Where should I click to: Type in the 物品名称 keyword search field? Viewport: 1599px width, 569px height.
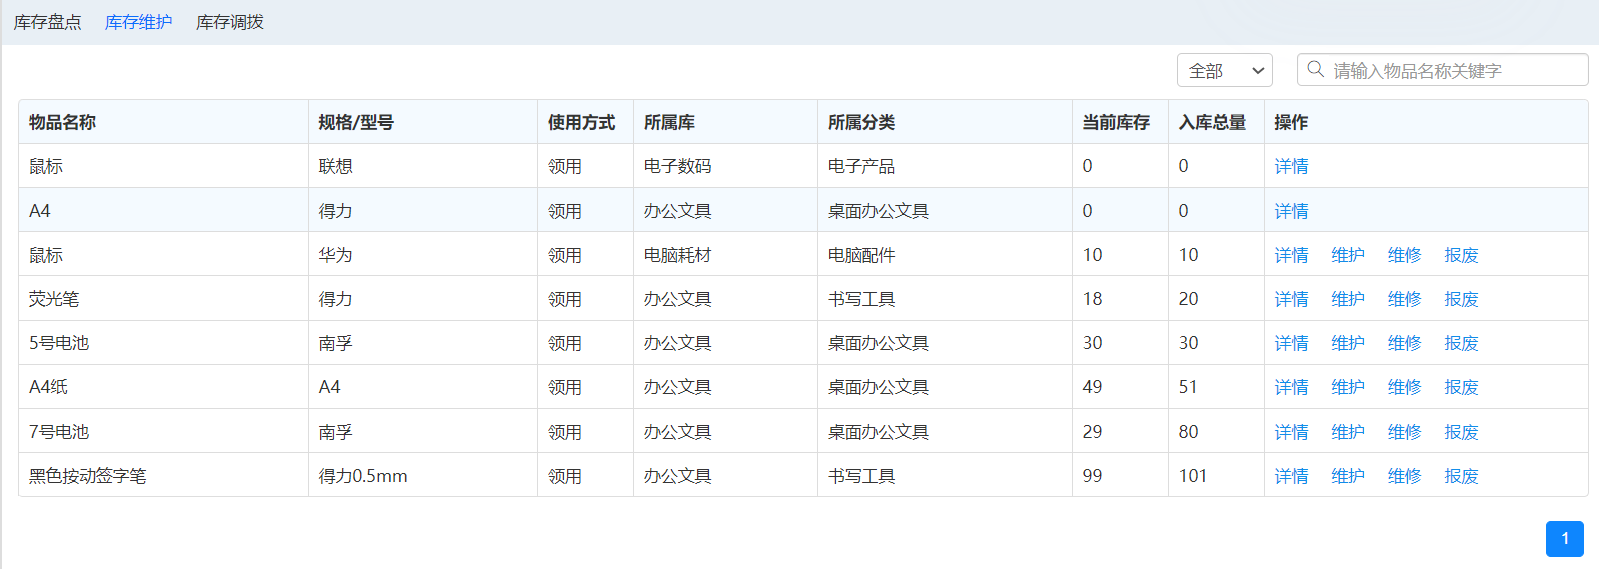click(x=1455, y=71)
